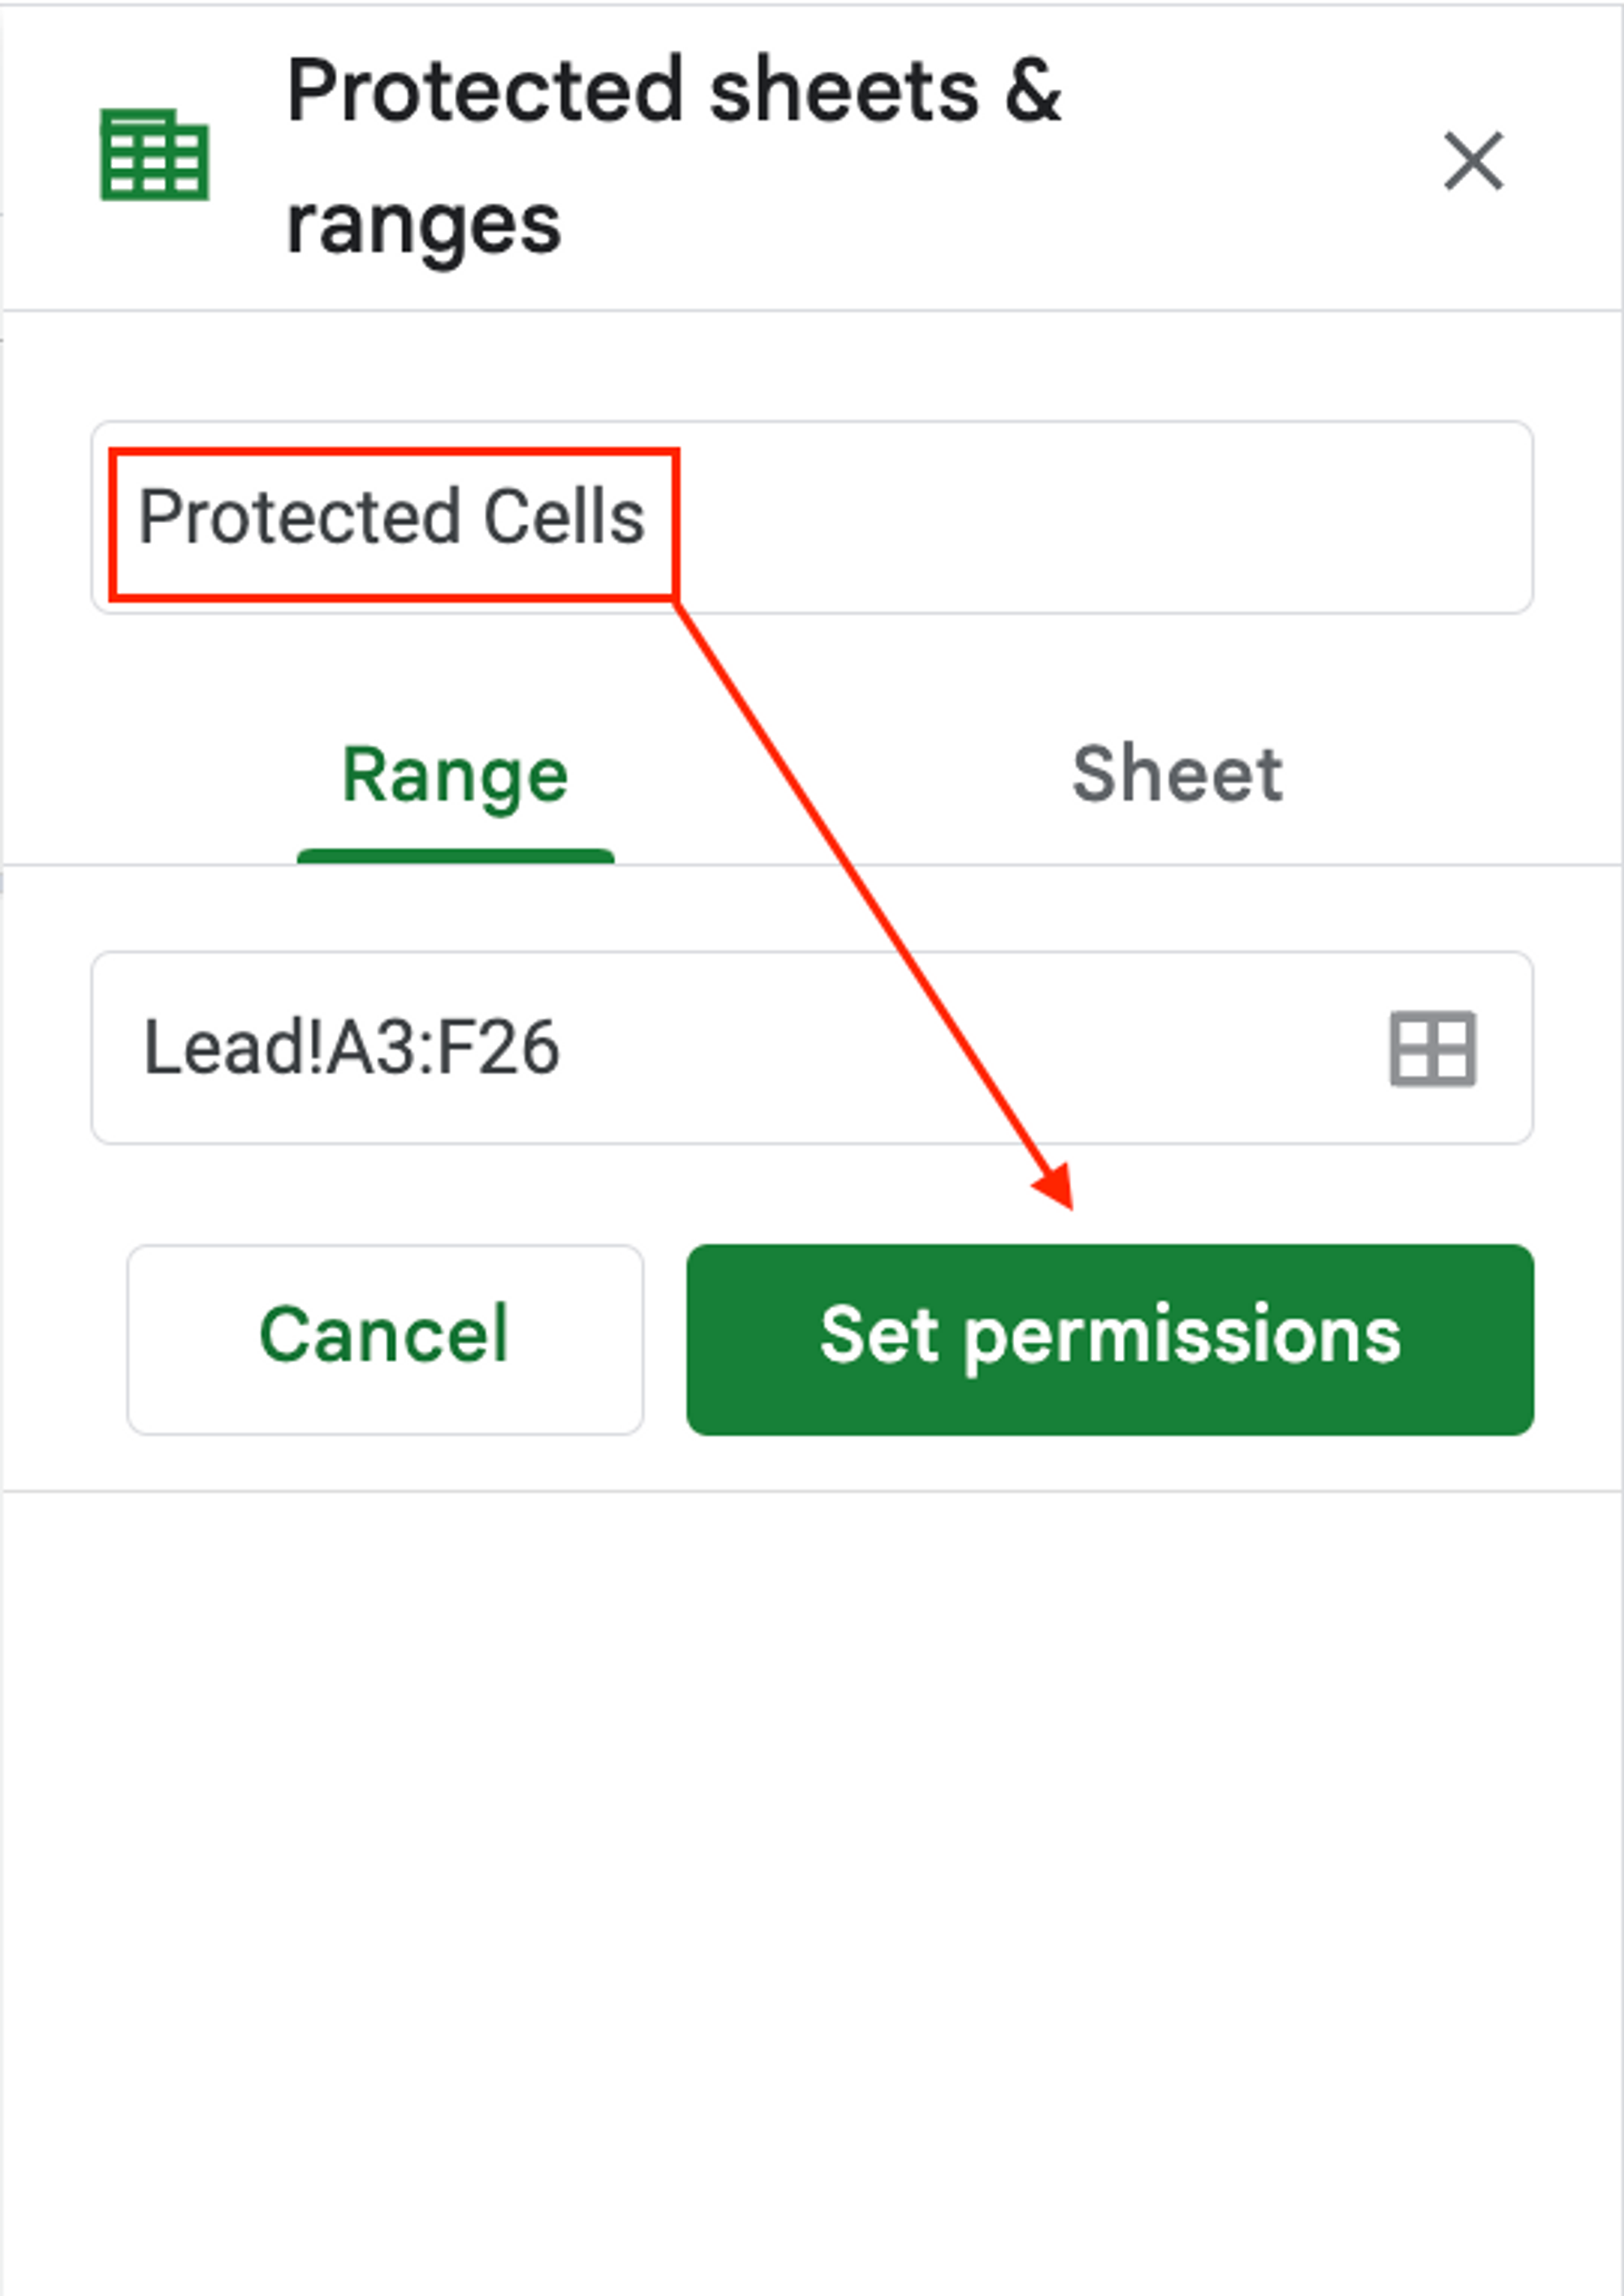The image size is (1624, 2296).
Task: Switch to the Range tab
Action: 455,775
